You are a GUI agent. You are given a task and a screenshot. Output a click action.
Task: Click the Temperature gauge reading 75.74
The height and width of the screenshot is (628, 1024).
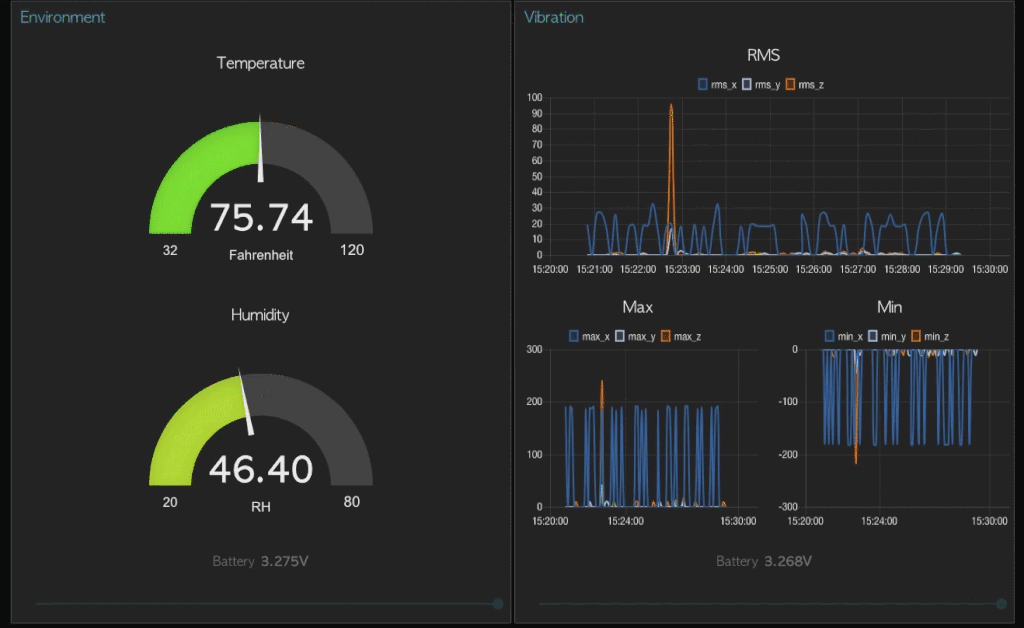tap(261, 217)
